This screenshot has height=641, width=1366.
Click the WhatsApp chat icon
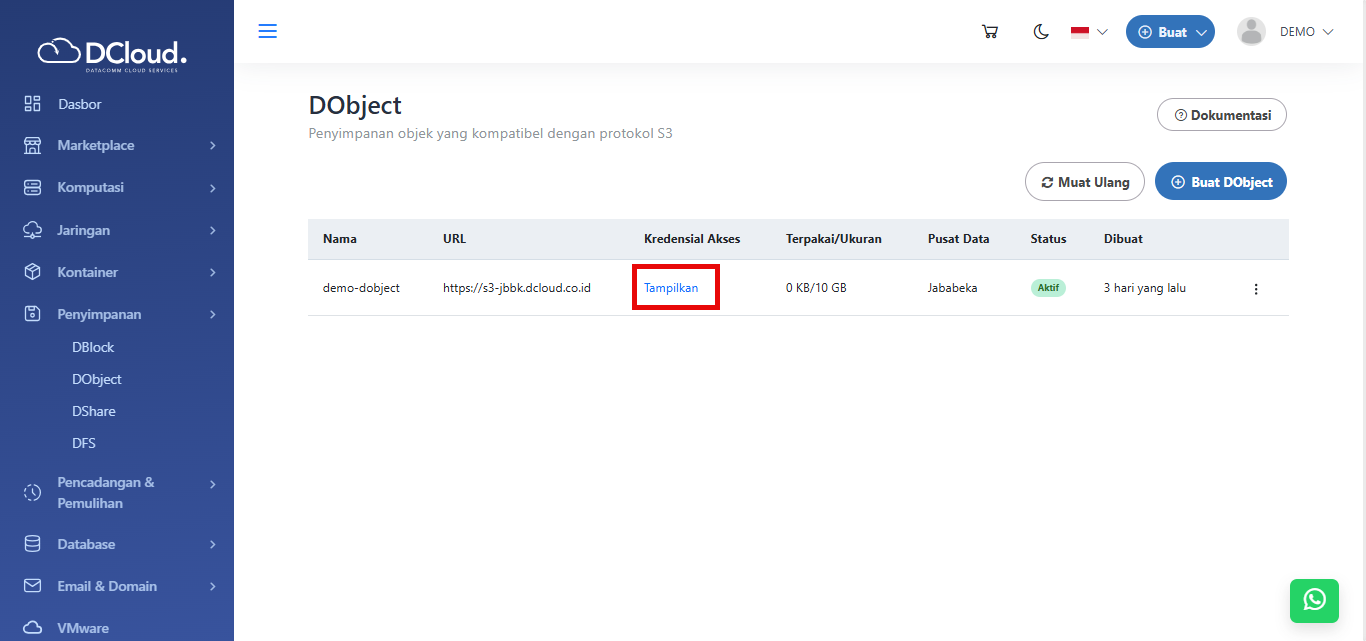coord(1314,599)
